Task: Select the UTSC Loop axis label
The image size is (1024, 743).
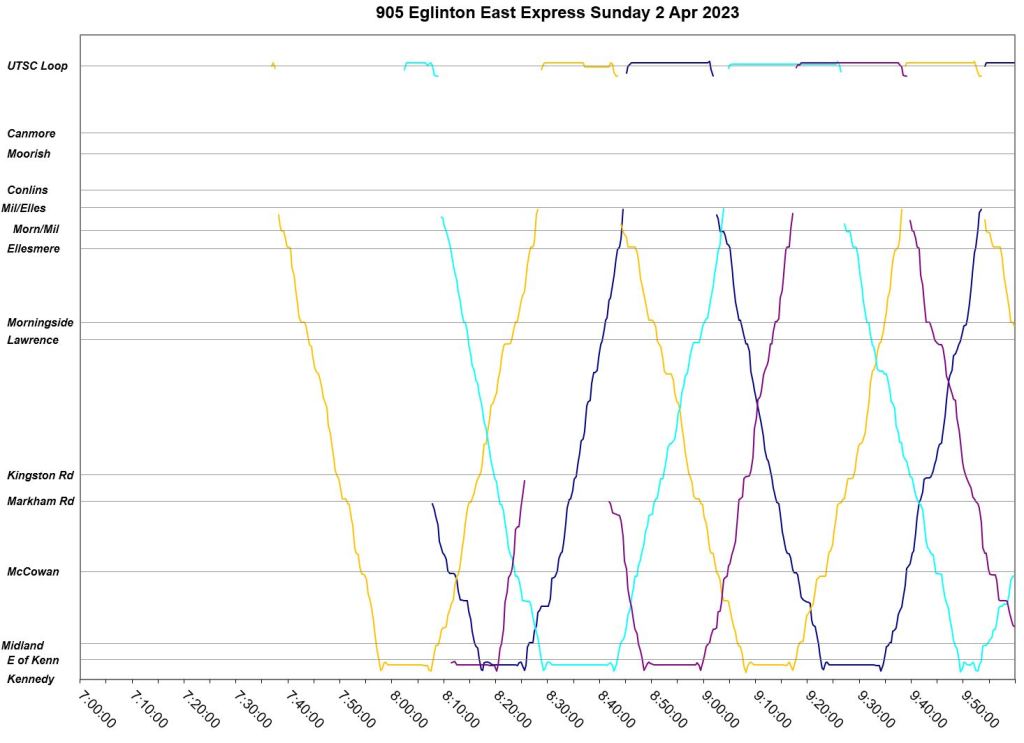Action: [x=38, y=67]
